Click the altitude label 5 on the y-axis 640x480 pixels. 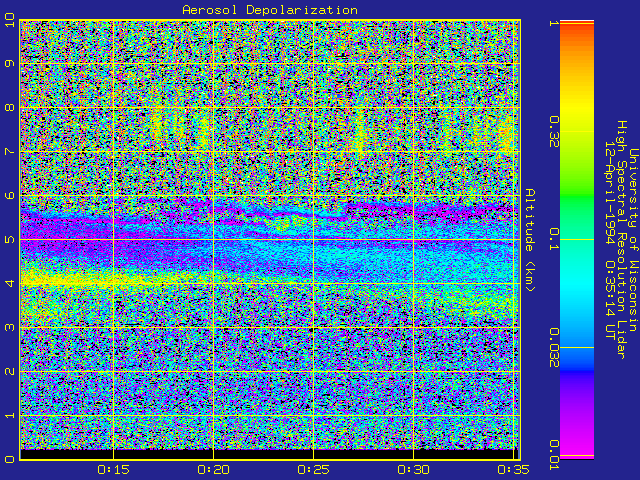coord(9,240)
